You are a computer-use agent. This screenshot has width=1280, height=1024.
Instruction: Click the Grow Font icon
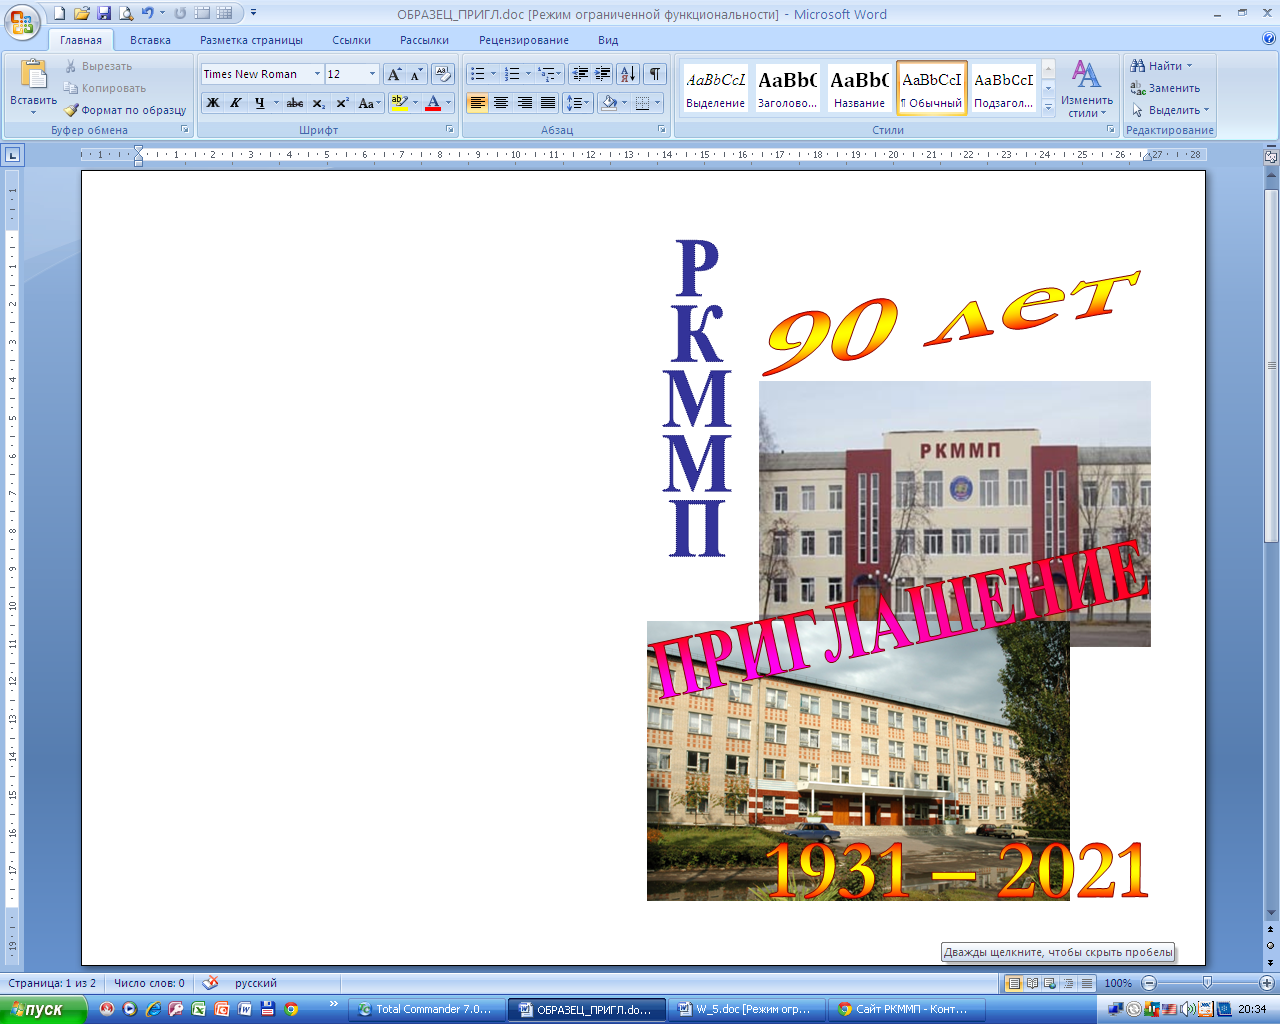[x=394, y=74]
